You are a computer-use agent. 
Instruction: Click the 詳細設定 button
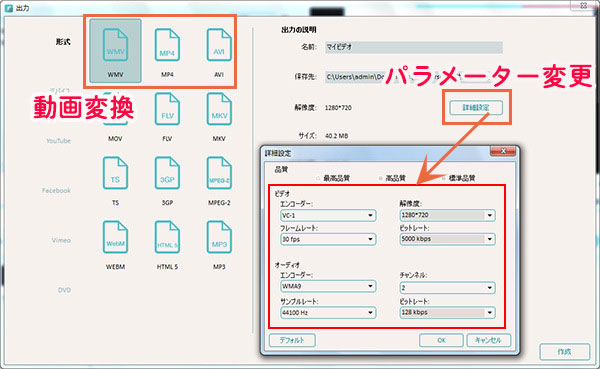[476, 108]
